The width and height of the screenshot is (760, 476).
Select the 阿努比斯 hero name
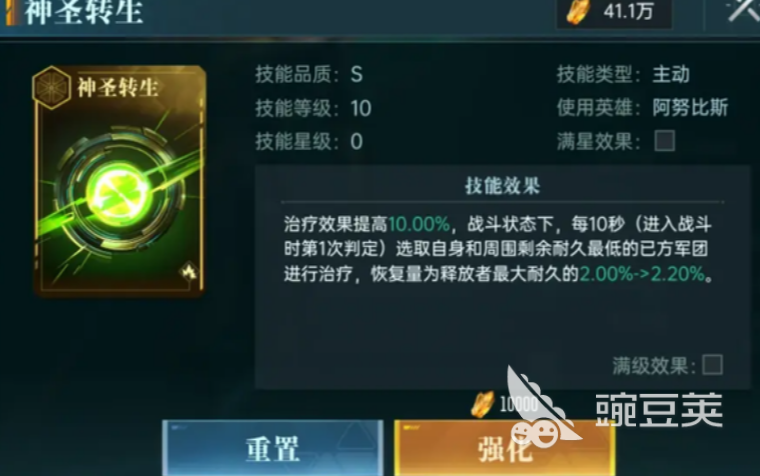pos(690,107)
